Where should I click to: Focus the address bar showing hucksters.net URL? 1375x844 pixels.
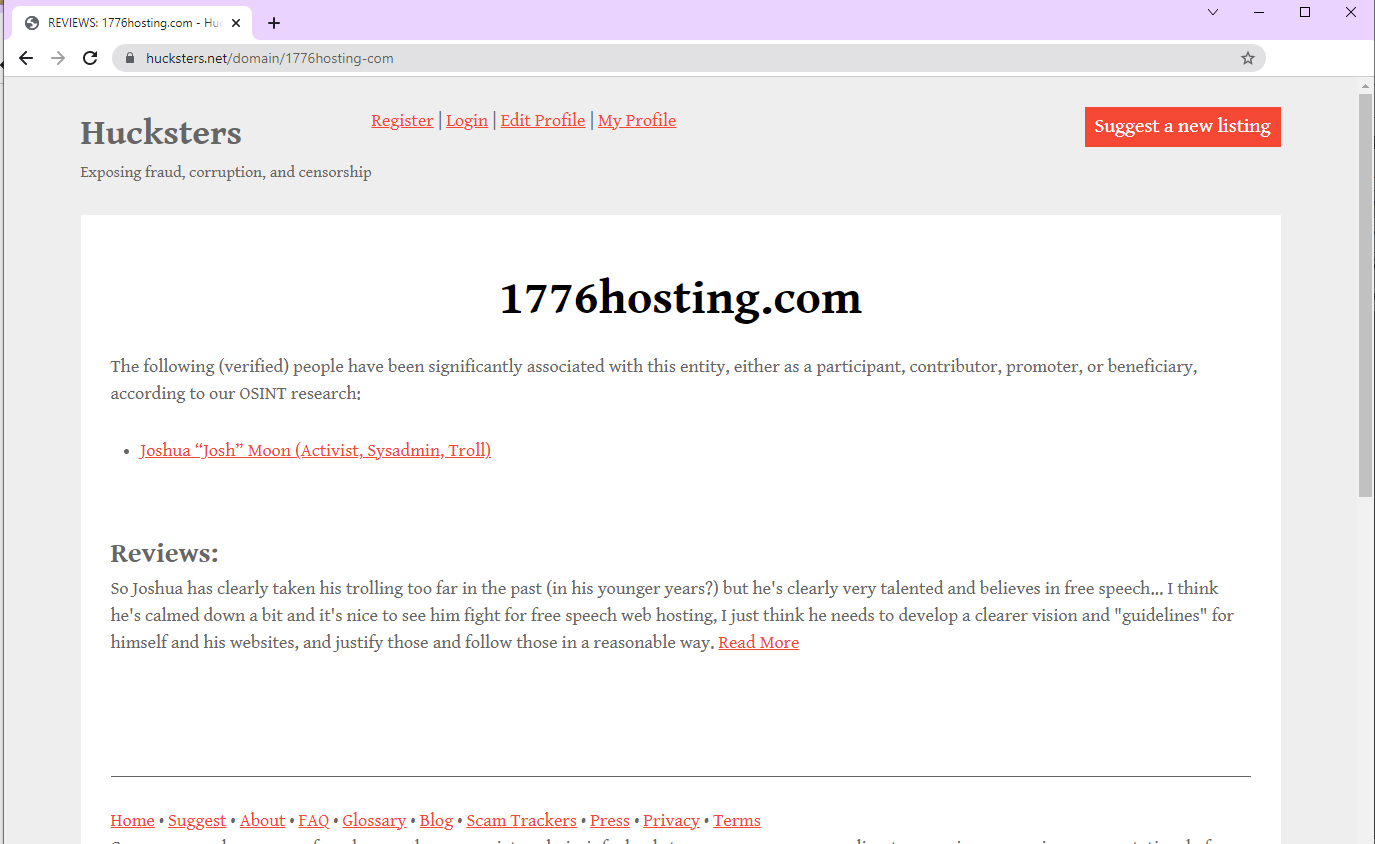pos(690,58)
